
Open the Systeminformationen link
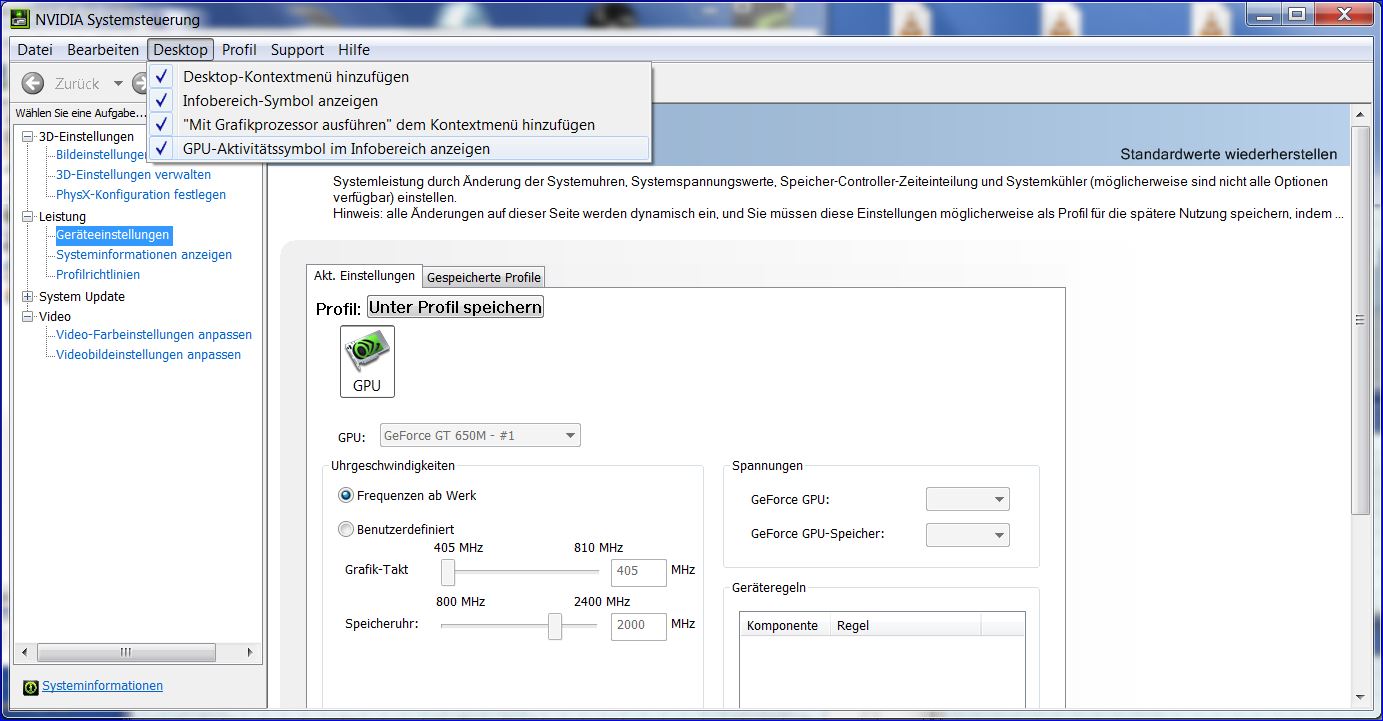(x=102, y=686)
